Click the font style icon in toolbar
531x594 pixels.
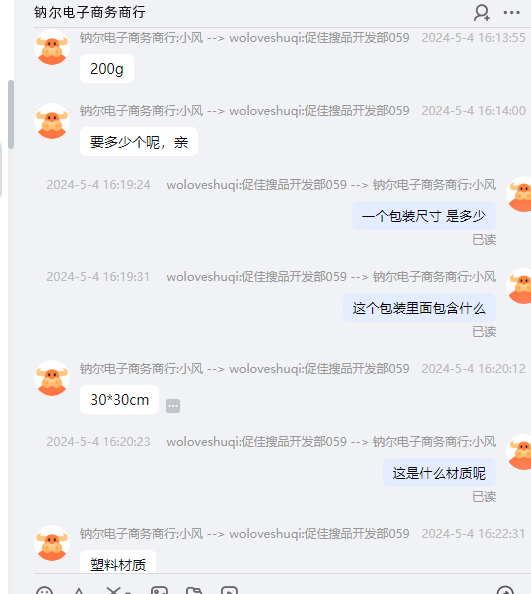point(79,591)
